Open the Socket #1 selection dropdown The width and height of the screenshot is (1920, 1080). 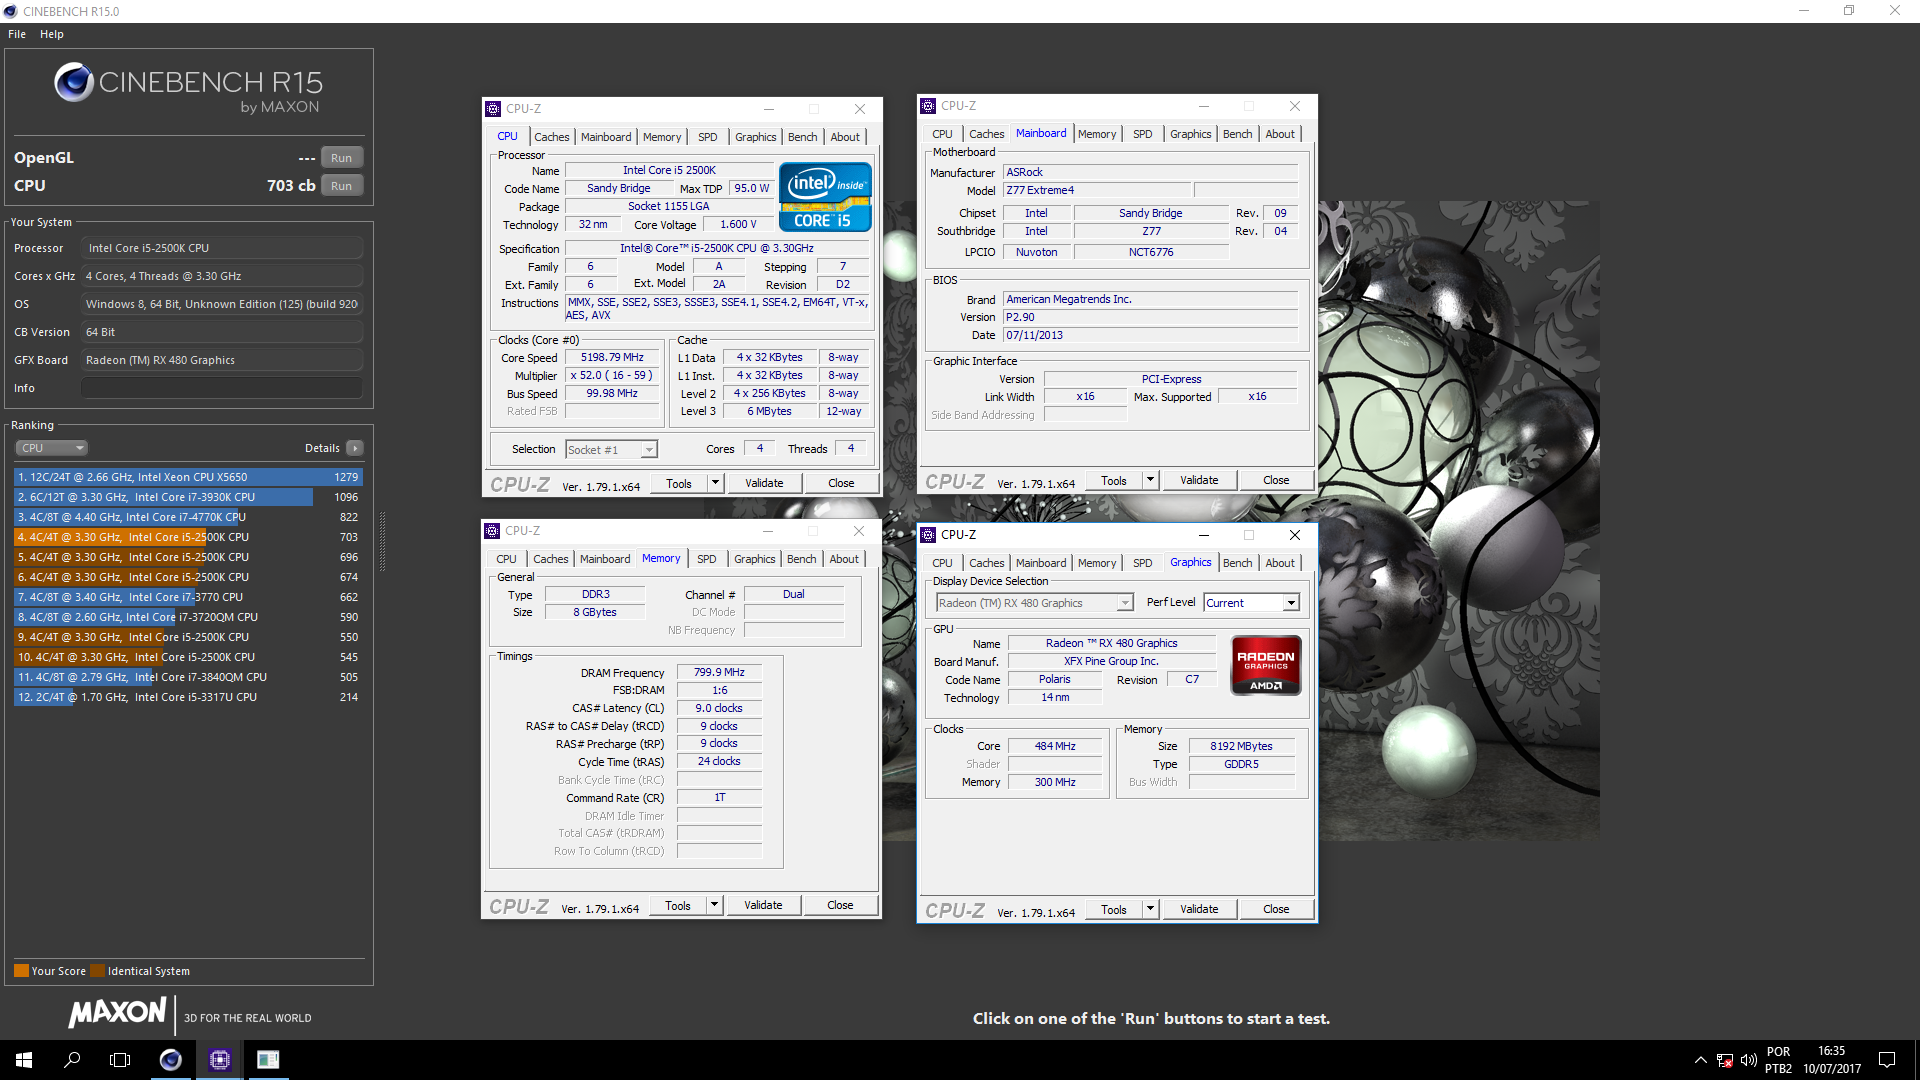point(611,450)
